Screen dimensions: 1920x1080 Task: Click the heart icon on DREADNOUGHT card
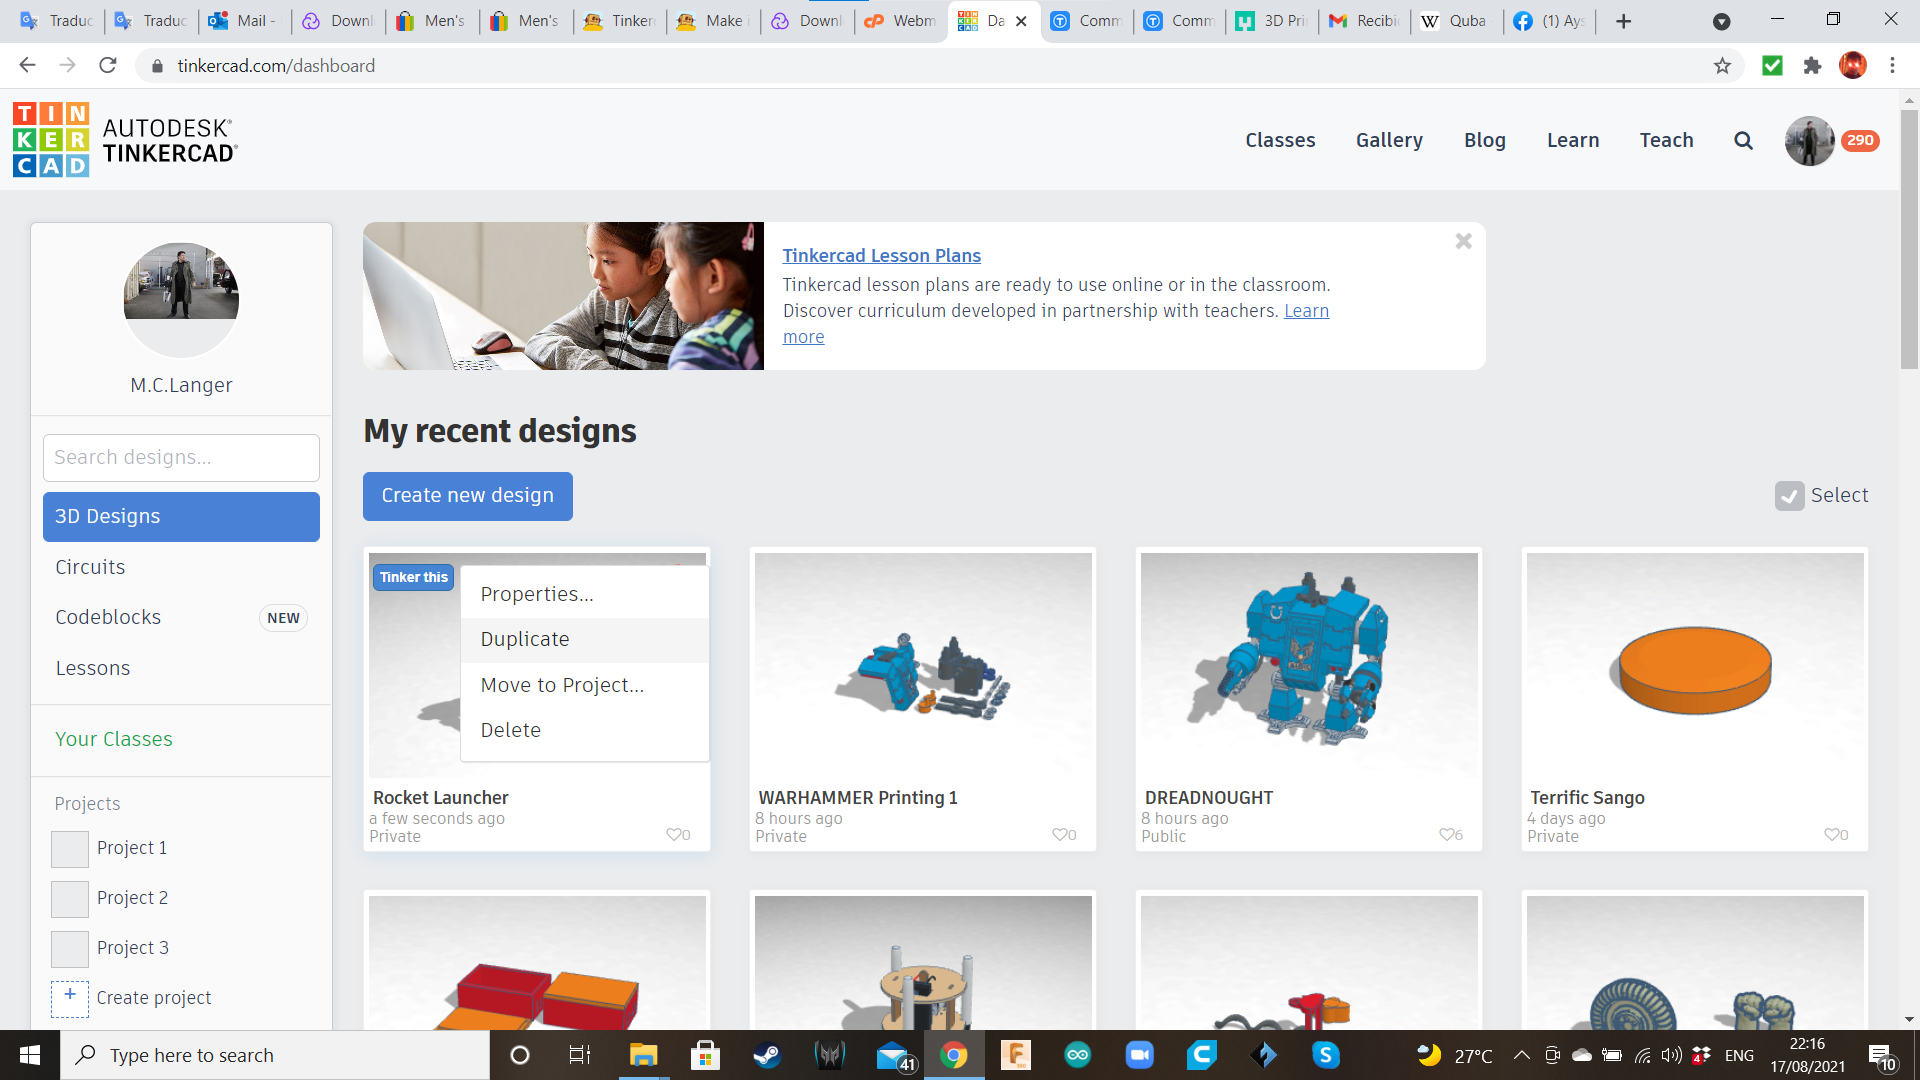1446,834
